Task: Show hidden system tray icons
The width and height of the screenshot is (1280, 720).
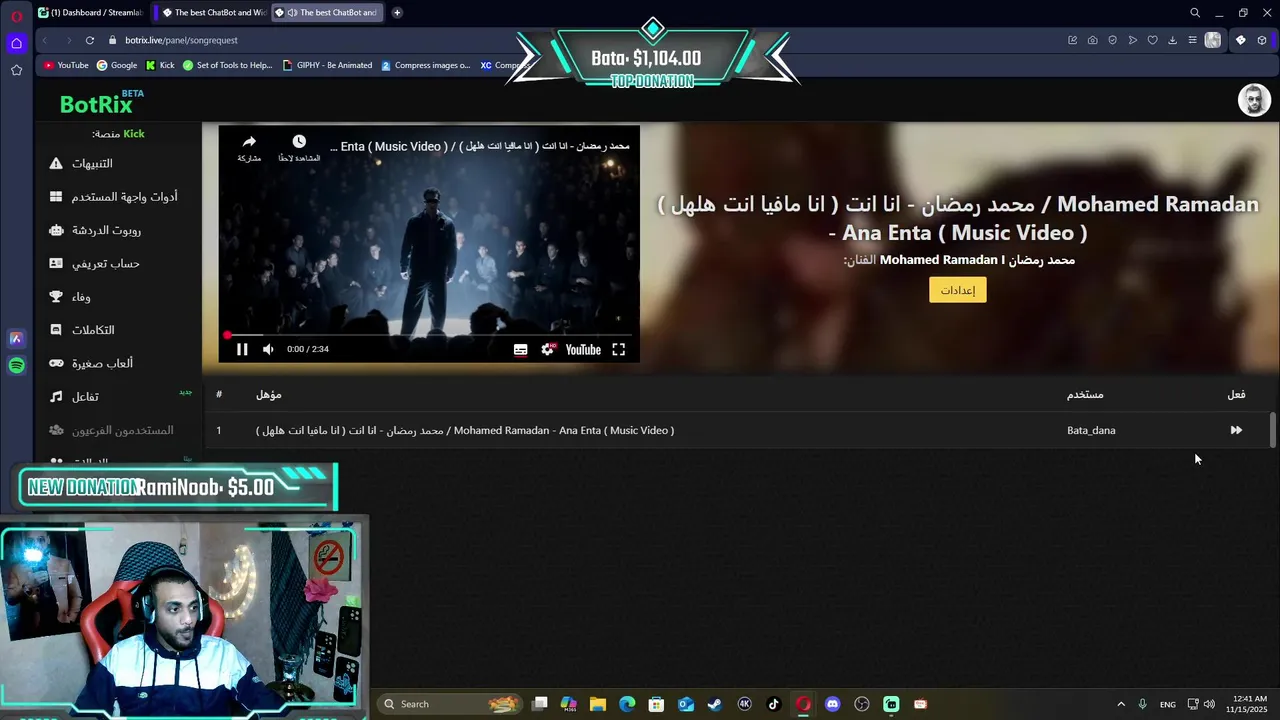Action: (1121, 704)
